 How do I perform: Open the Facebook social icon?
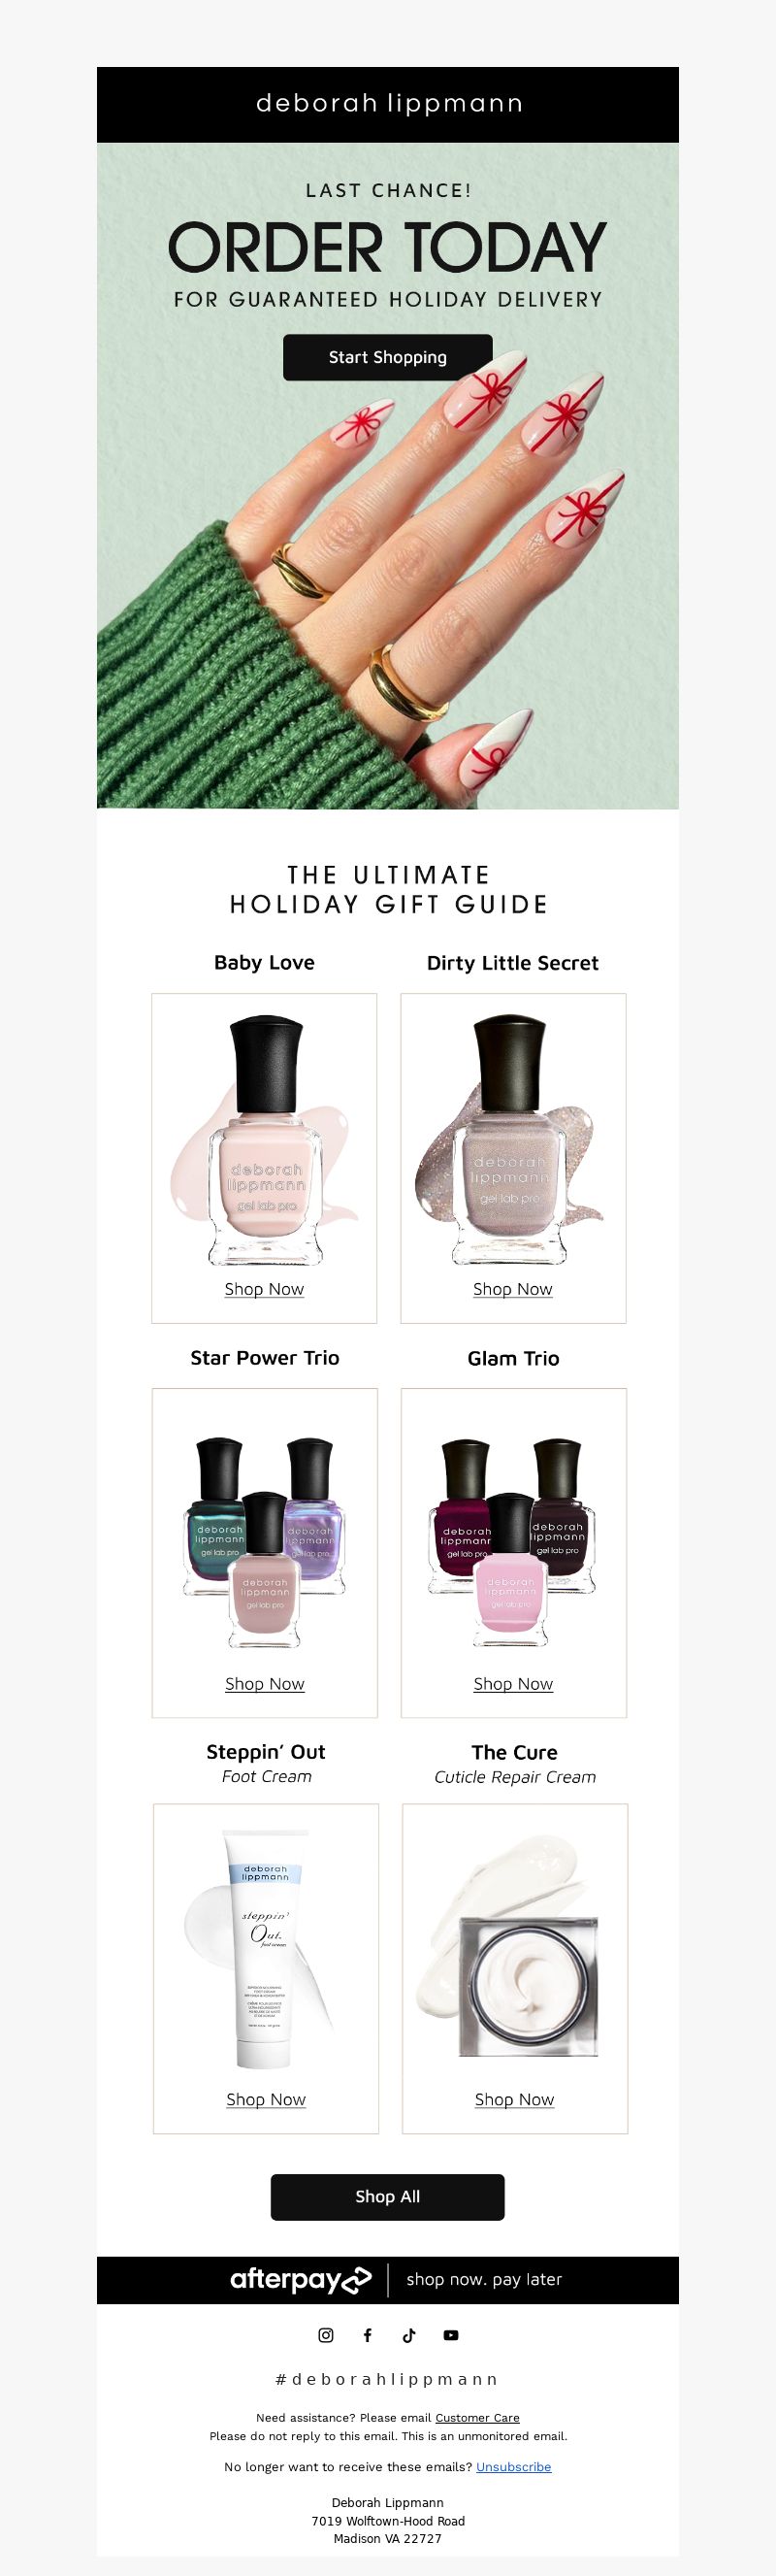(367, 2335)
